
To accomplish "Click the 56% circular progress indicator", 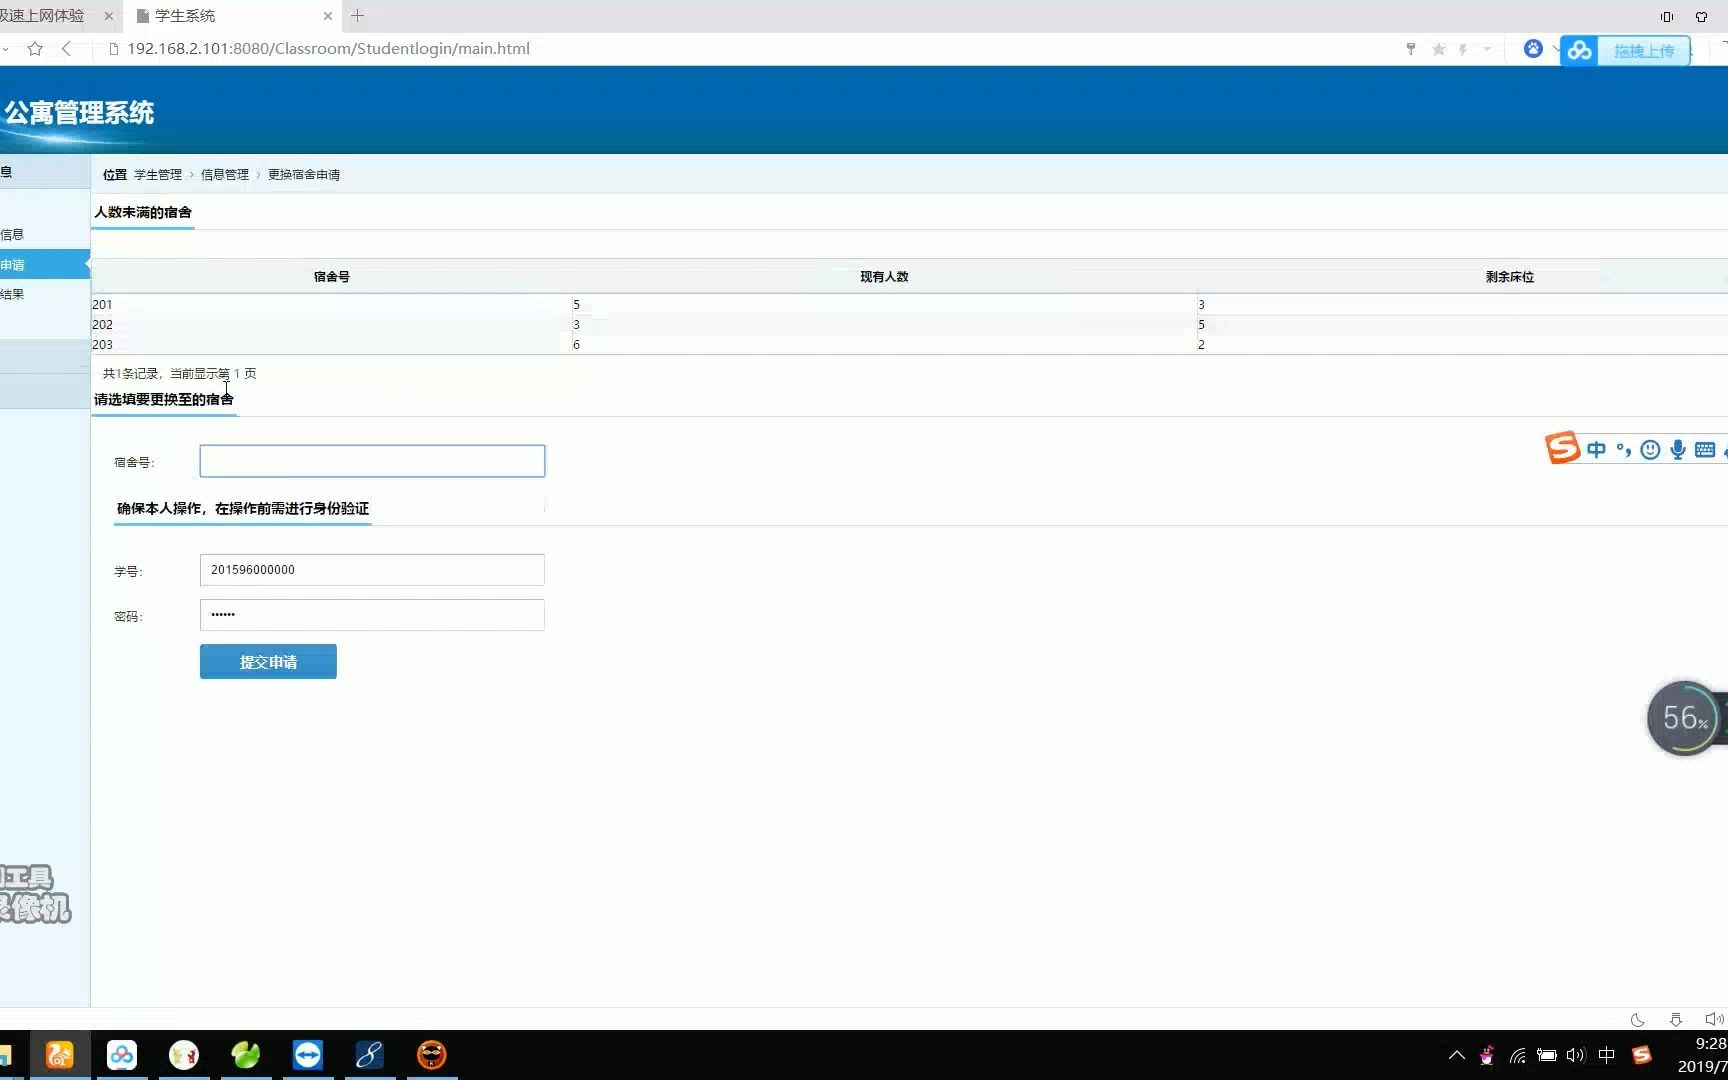I will (1684, 717).
